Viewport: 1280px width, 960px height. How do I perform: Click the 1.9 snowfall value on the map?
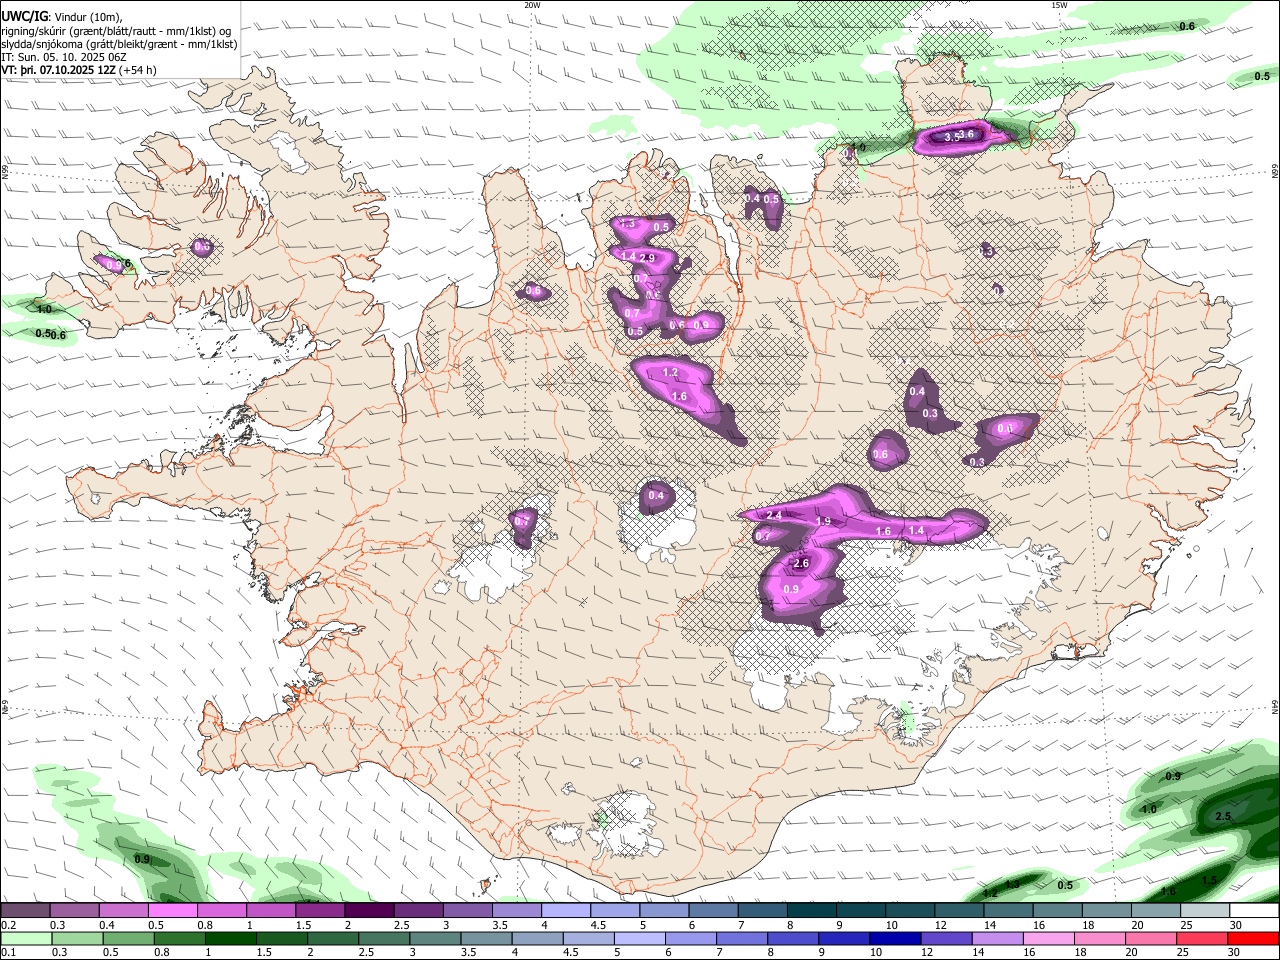pos(824,521)
